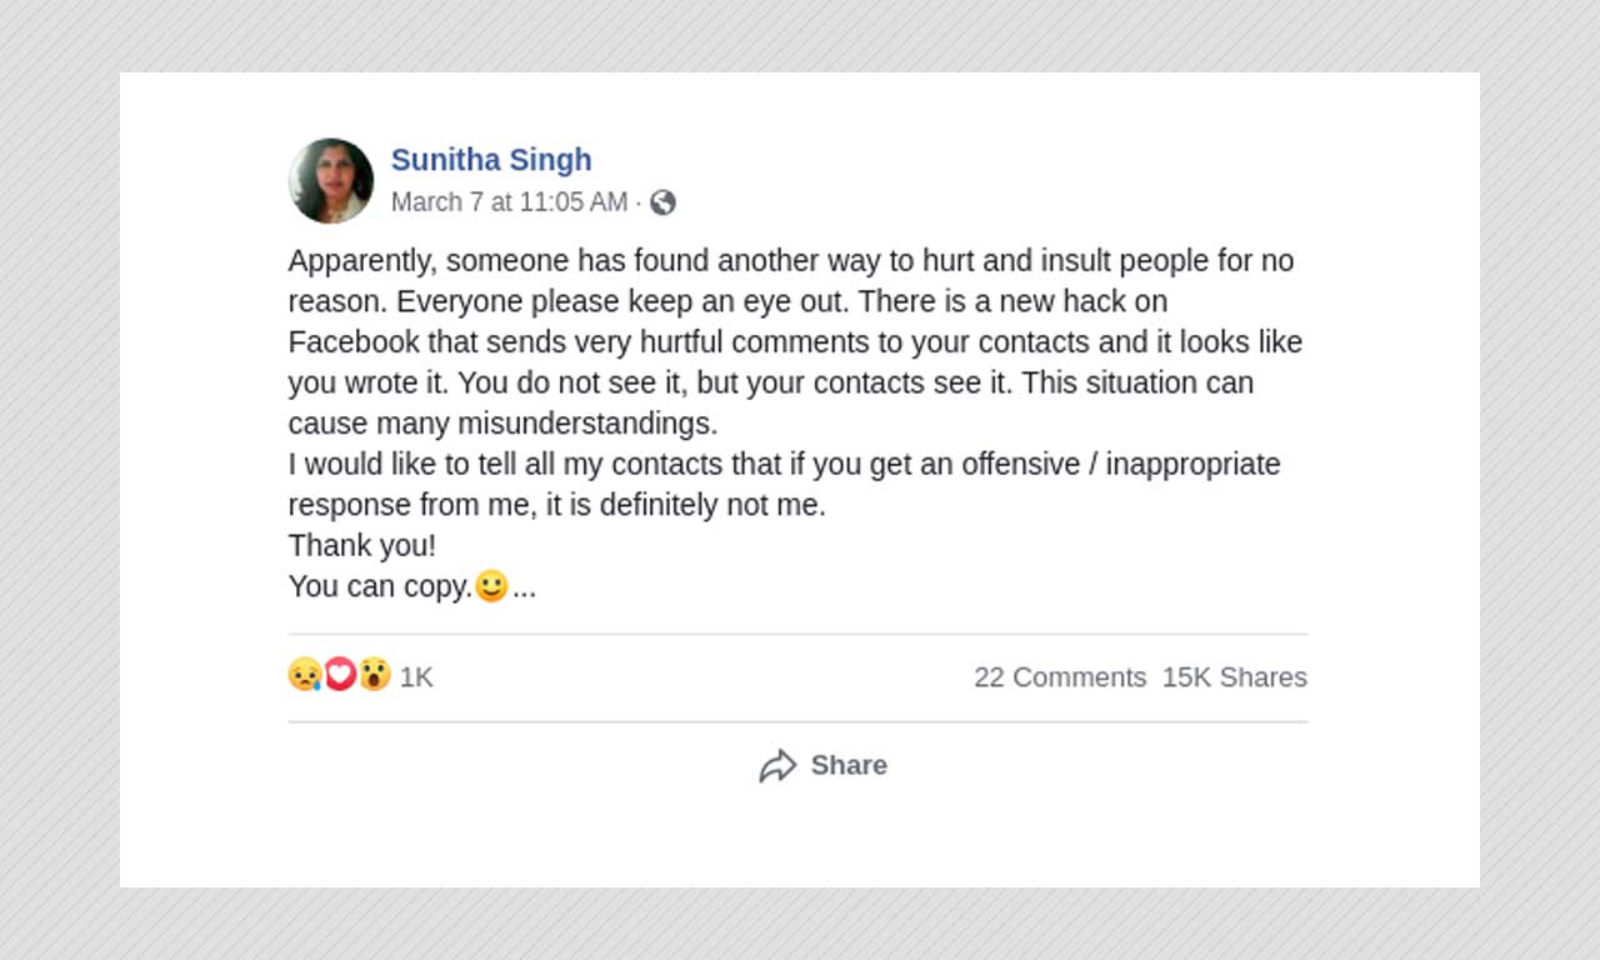
Task: Click the "Thank you!" line
Action: (x=362, y=546)
